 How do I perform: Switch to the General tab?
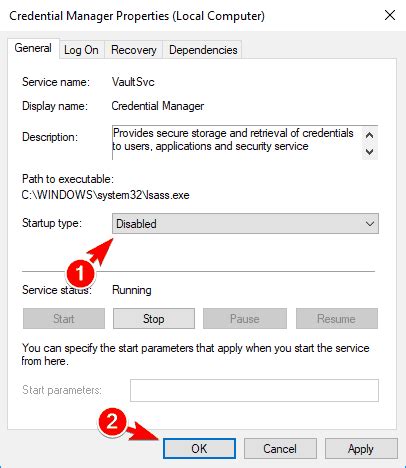coord(33,49)
